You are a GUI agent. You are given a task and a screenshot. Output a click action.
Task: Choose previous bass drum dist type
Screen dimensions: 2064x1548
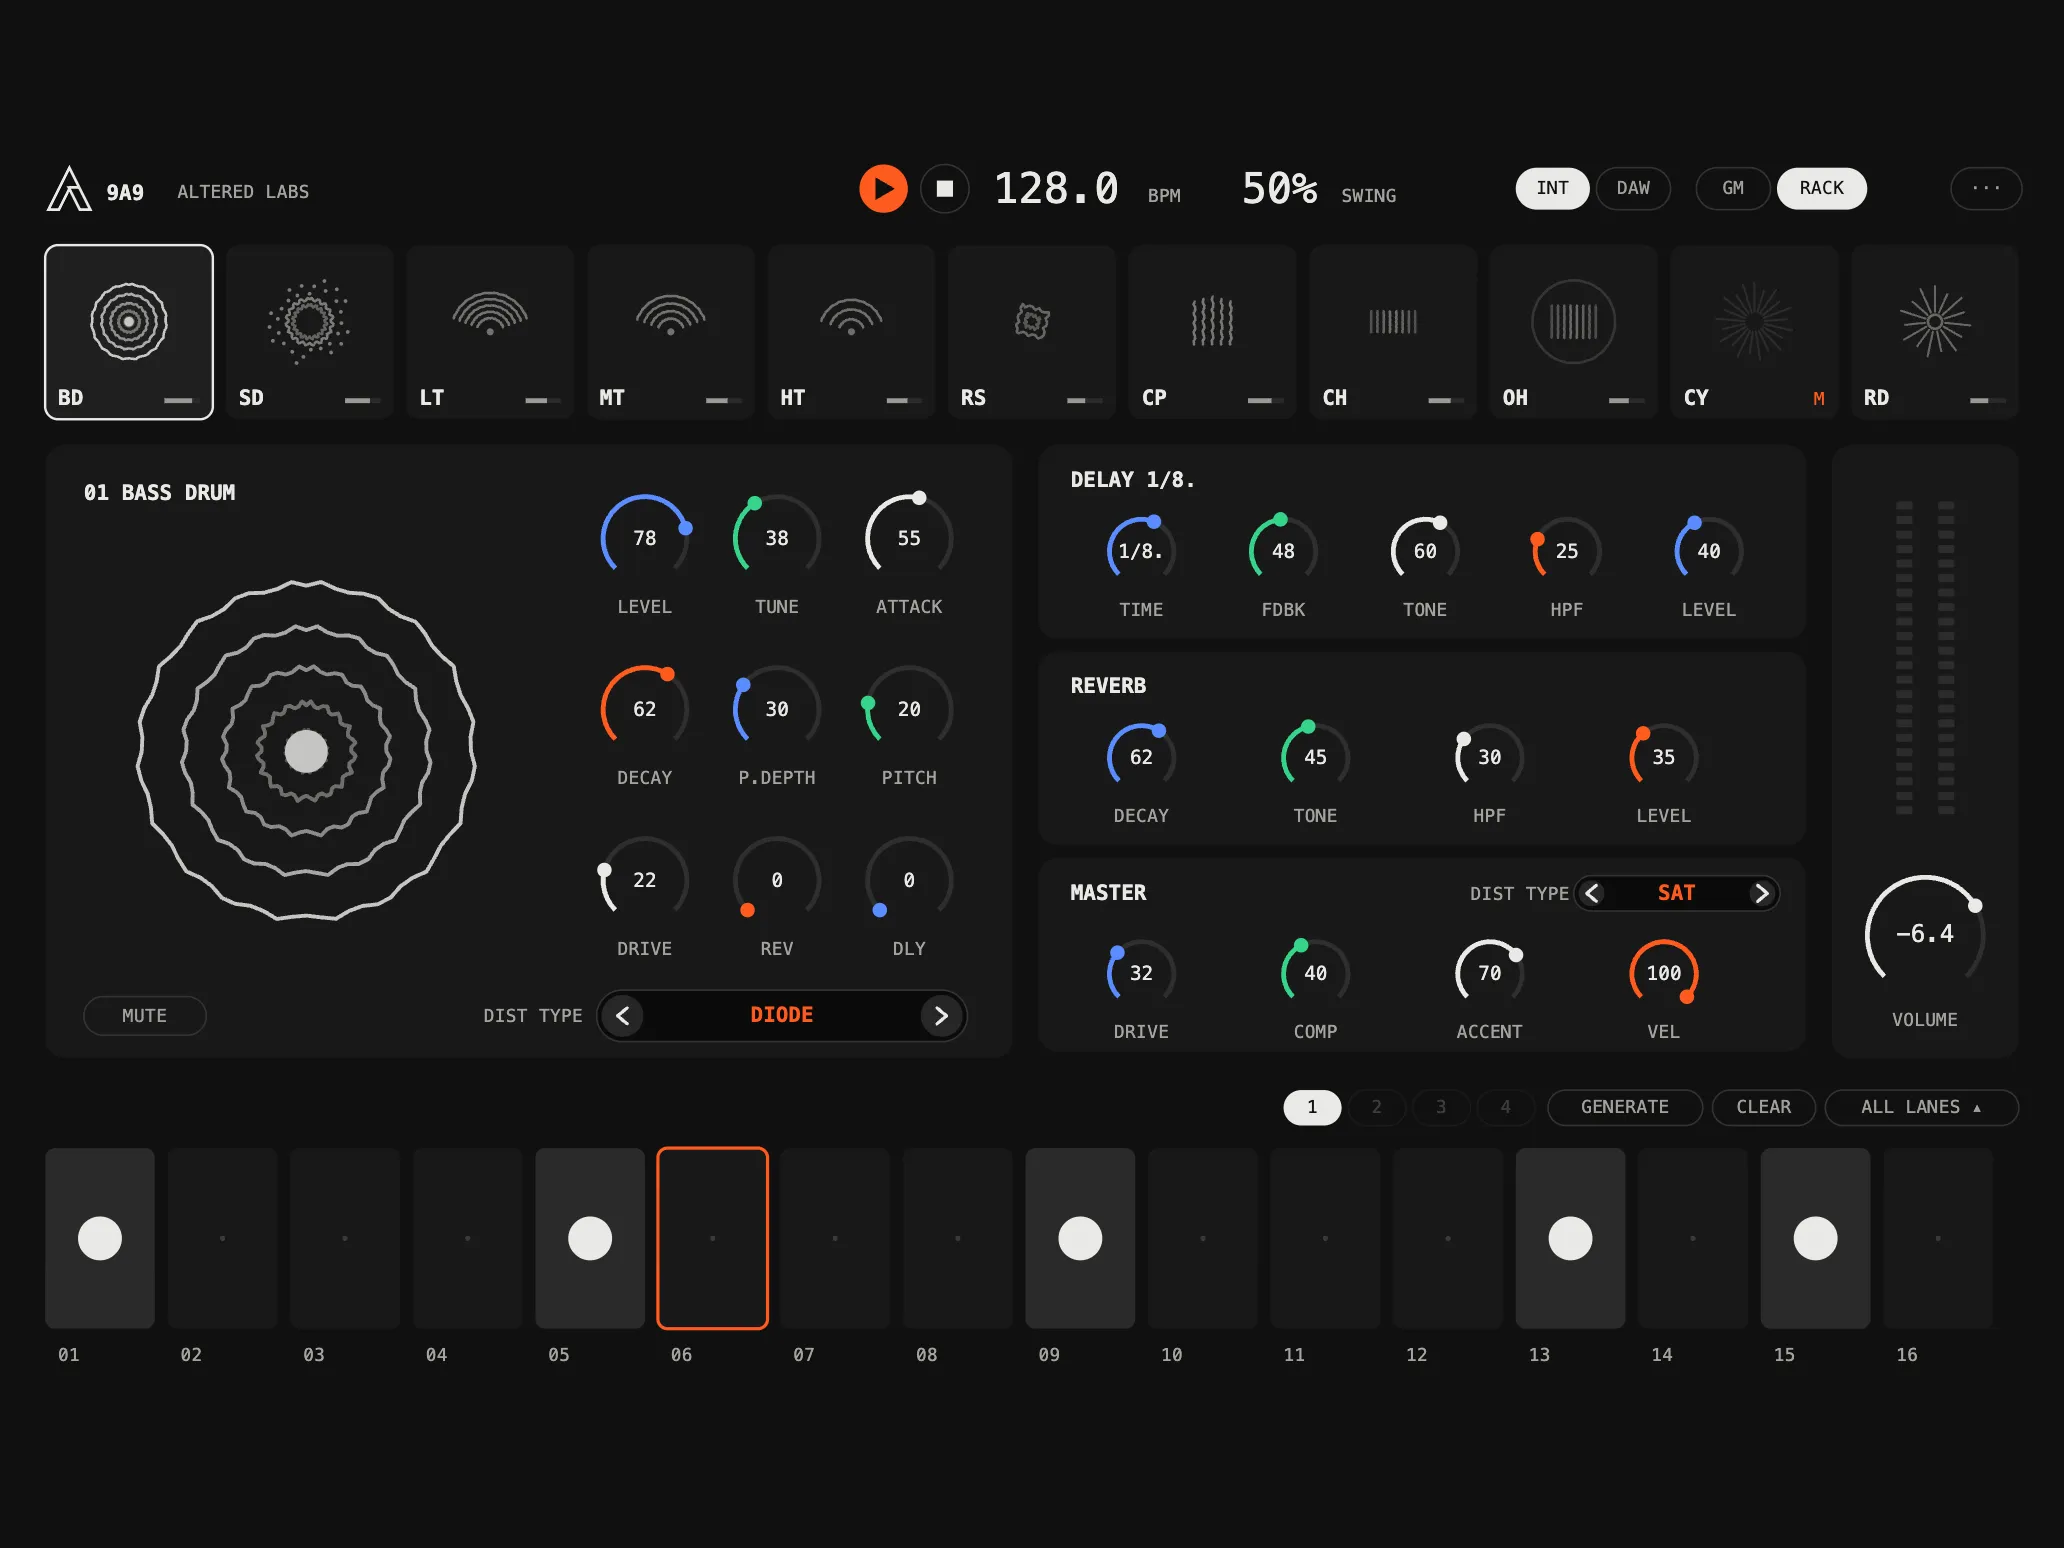pyautogui.click(x=623, y=1016)
